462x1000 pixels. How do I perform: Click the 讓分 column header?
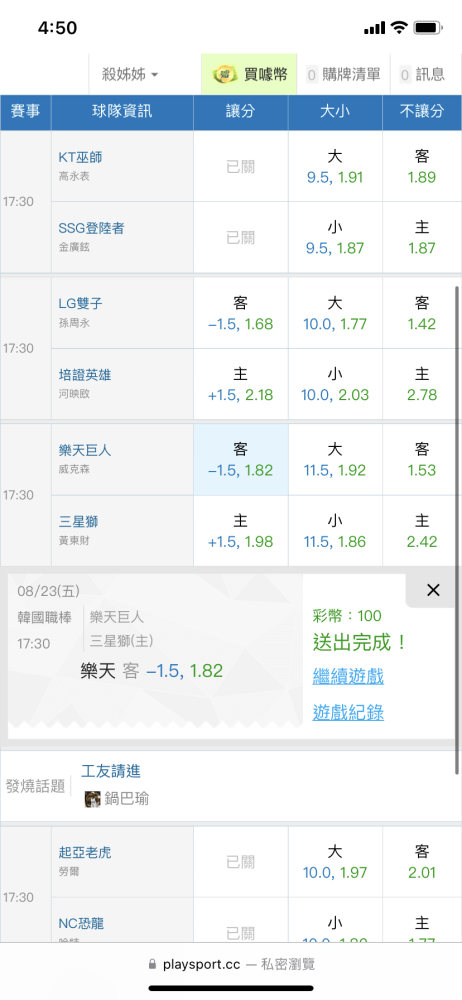pyautogui.click(x=241, y=112)
